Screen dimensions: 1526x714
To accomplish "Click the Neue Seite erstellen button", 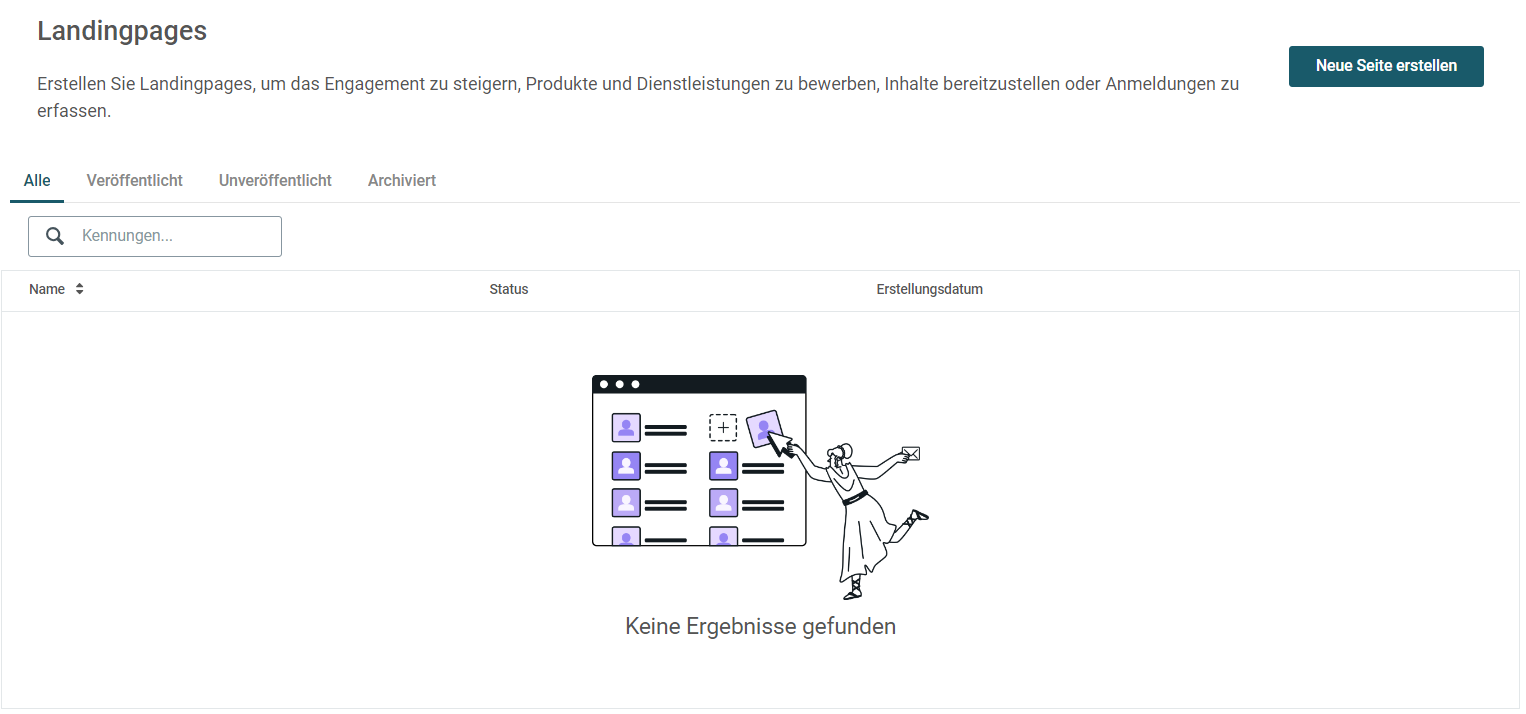I will pyautogui.click(x=1385, y=66).
